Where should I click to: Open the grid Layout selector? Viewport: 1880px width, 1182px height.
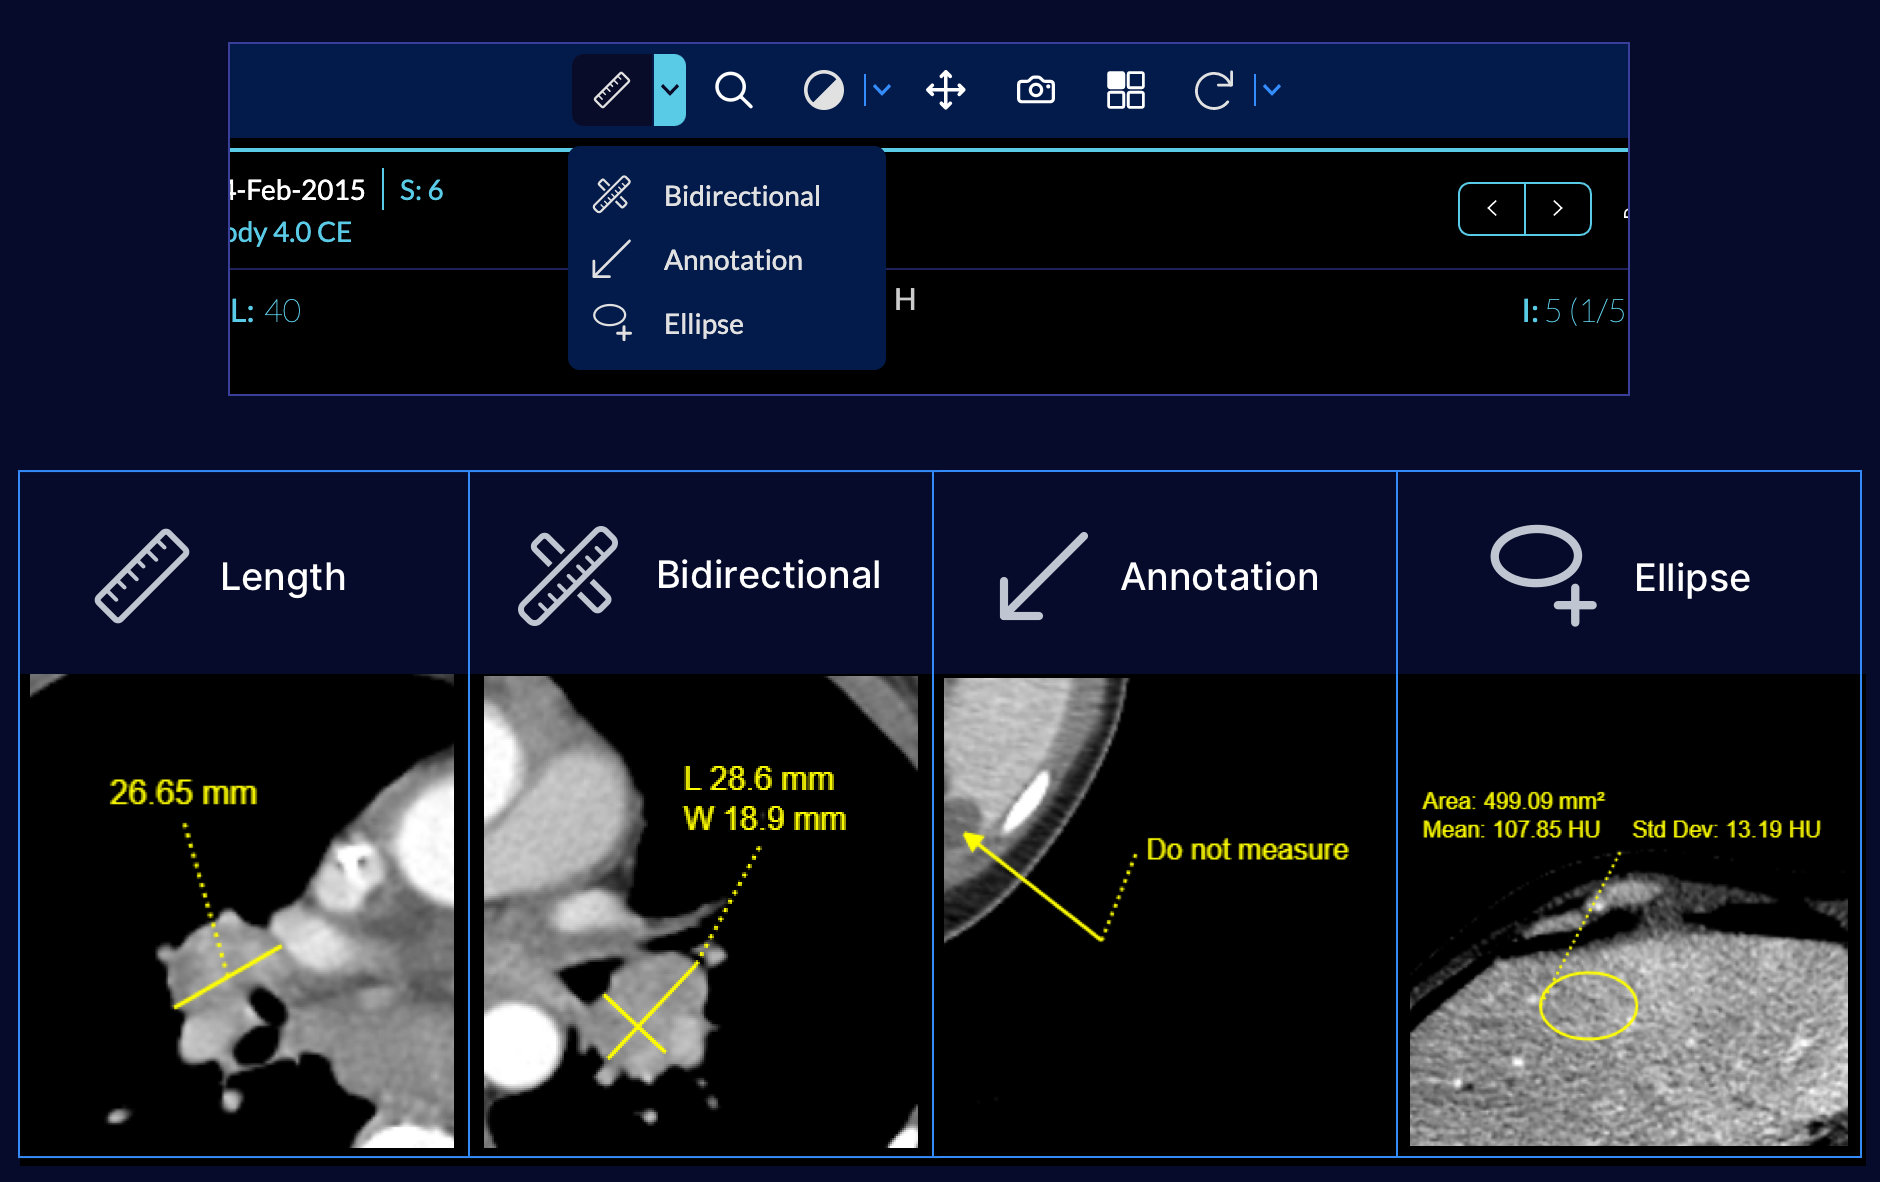point(1125,90)
